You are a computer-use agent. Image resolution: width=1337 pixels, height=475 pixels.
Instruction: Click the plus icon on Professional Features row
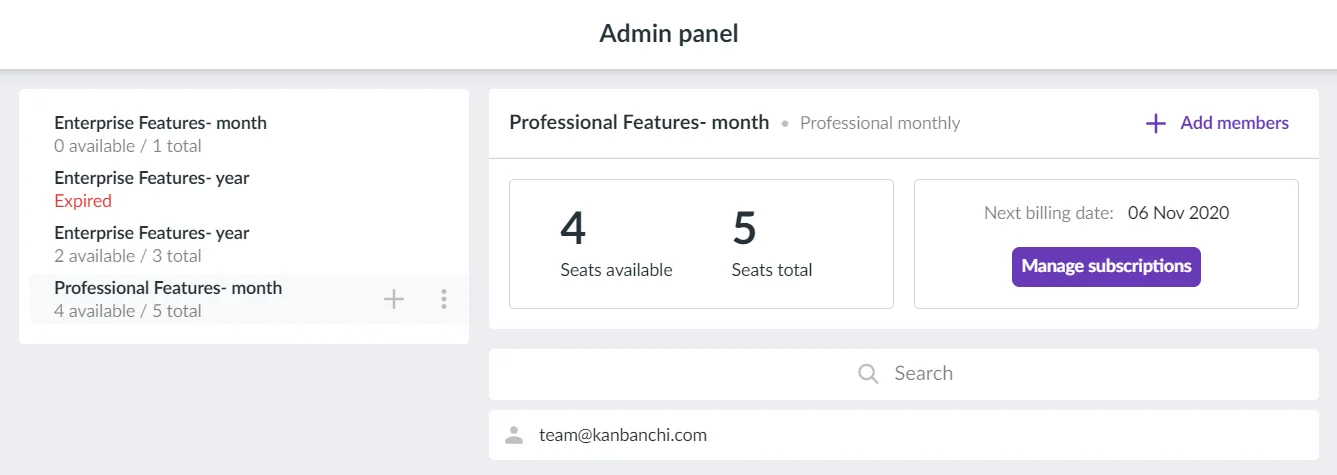(394, 299)
